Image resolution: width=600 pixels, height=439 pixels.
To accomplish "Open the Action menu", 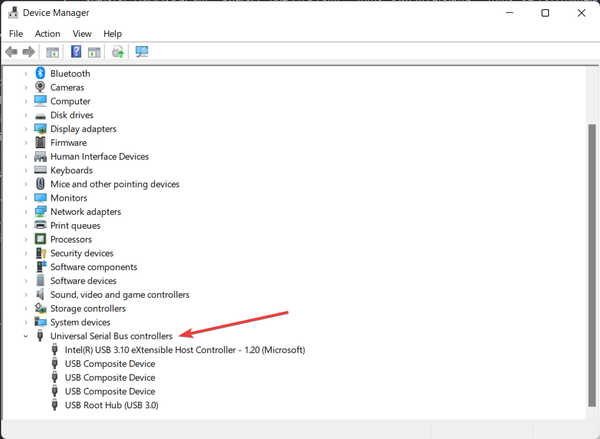I will tap(47, 33).
